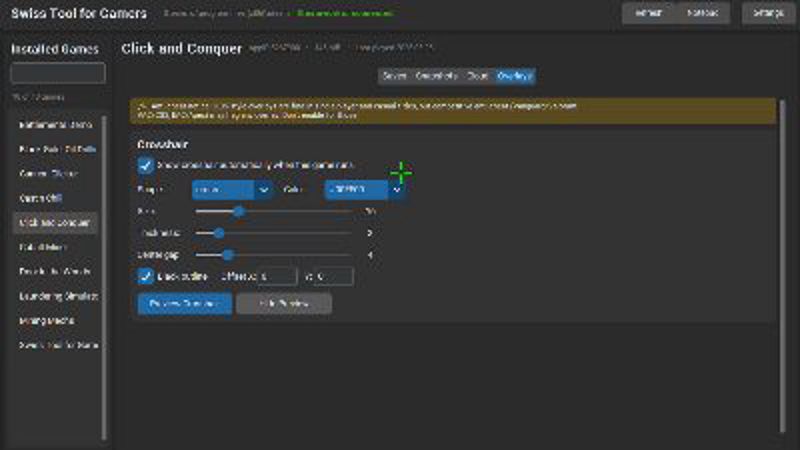Click the green status text in header
800x450 pixels.
[x=345, y=13]
